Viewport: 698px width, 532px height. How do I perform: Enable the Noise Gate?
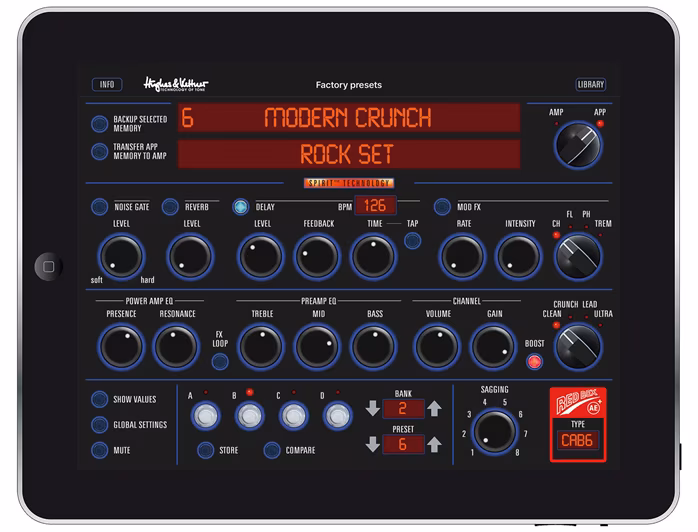(99, 207)
